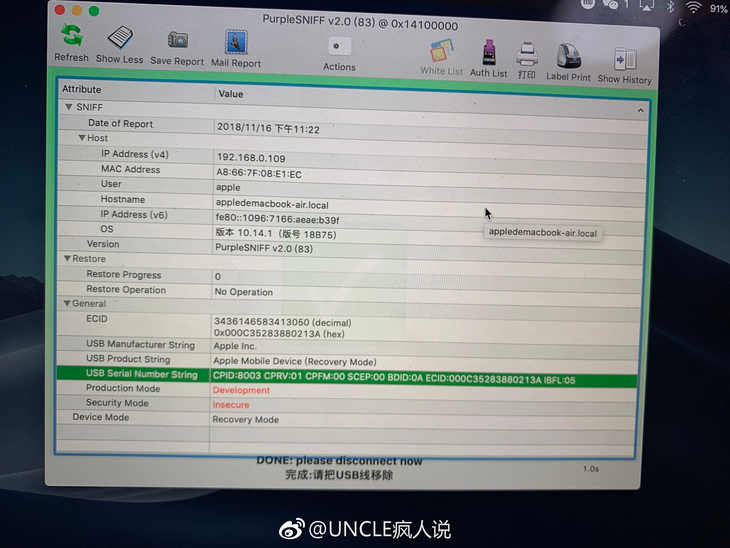Open Show History from toolbar
The width and height of the screenshot is (730, 548).
click(624, 59)
